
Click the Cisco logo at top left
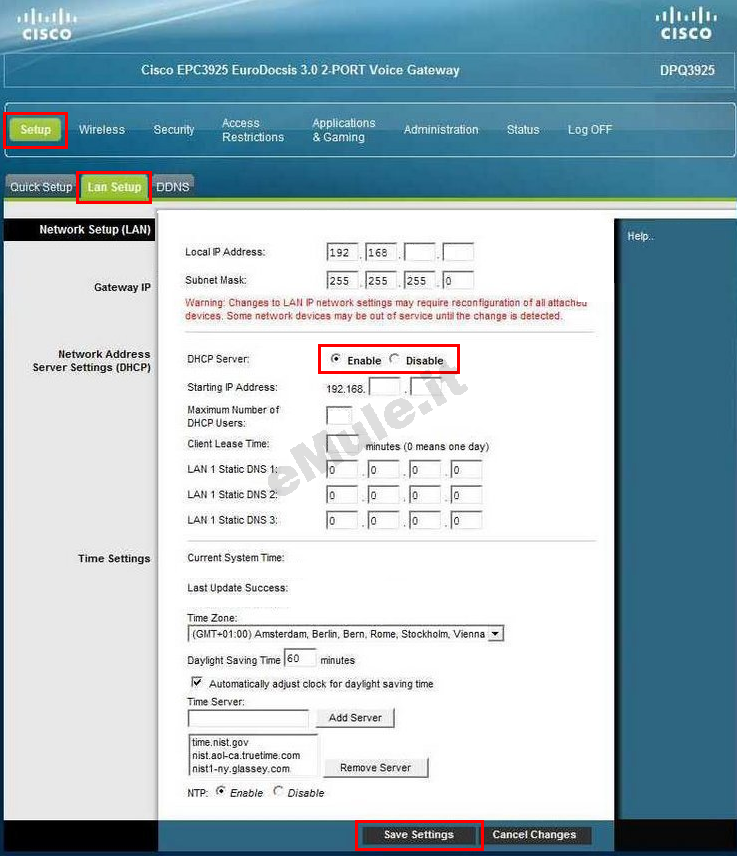(x=46, y=25)
